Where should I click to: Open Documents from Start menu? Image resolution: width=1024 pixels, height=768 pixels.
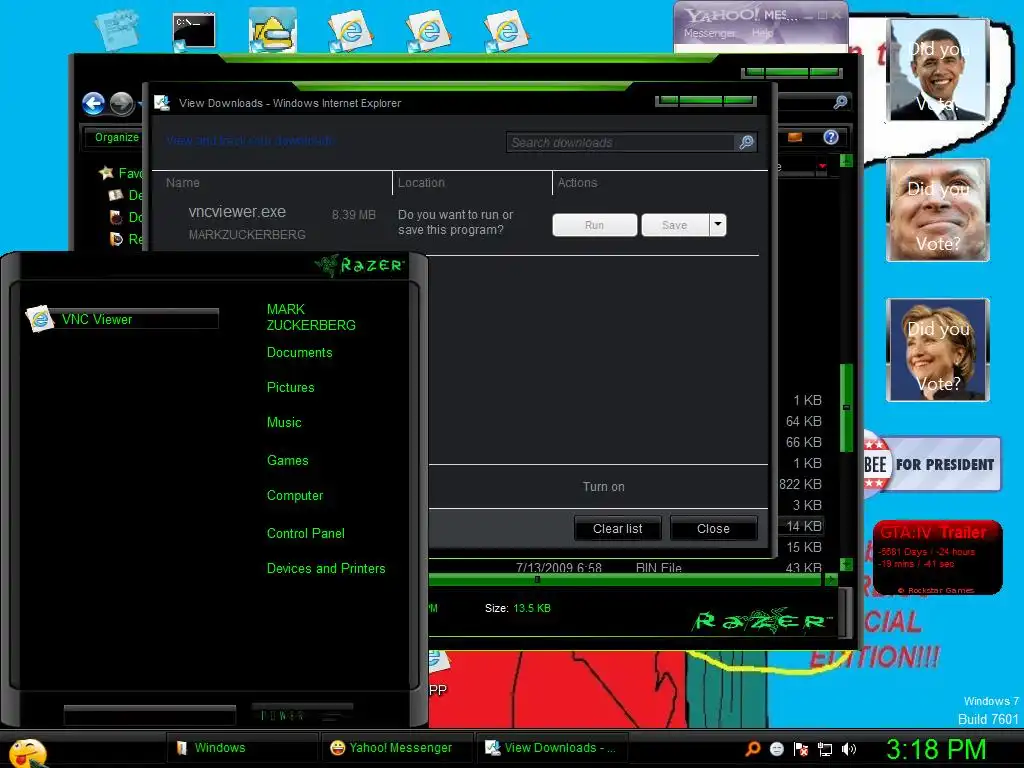(299, 353)
